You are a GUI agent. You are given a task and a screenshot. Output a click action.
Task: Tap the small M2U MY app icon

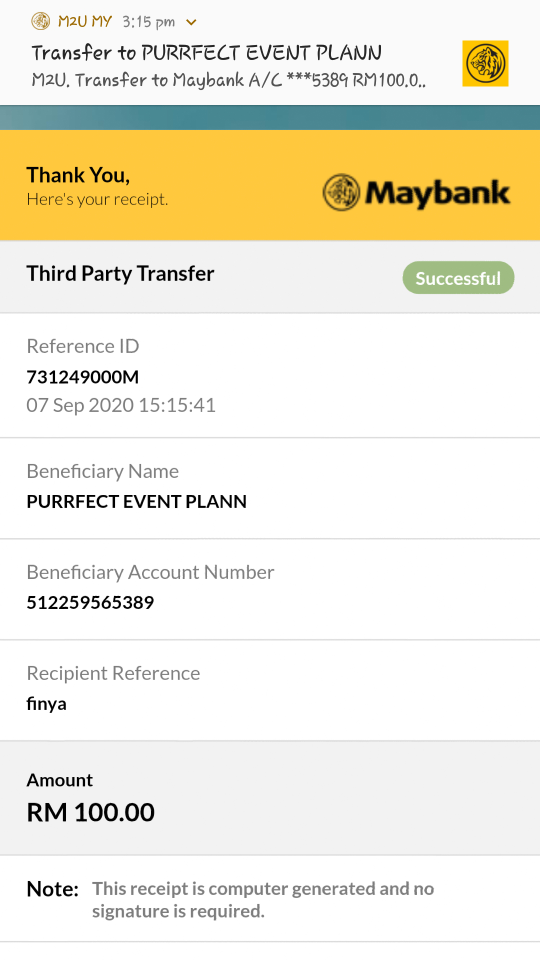pos(40,21)
